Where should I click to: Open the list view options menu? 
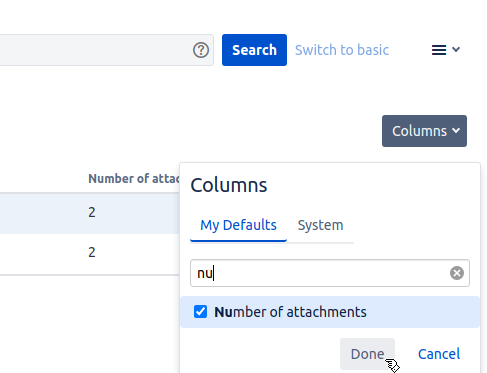[x=445, y=50]
